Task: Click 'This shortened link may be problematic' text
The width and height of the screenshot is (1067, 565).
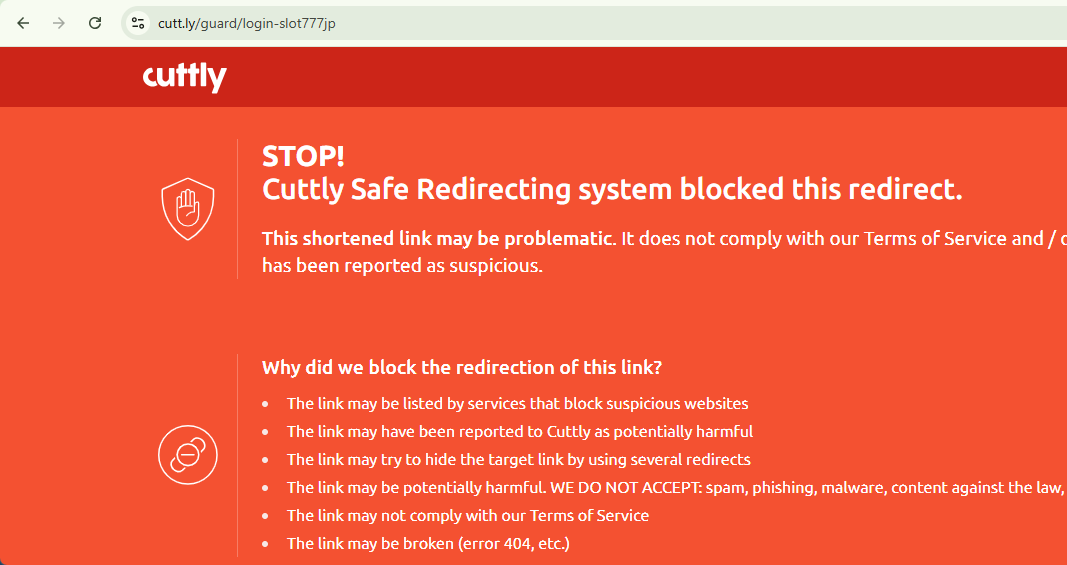Action: [438, 238]
